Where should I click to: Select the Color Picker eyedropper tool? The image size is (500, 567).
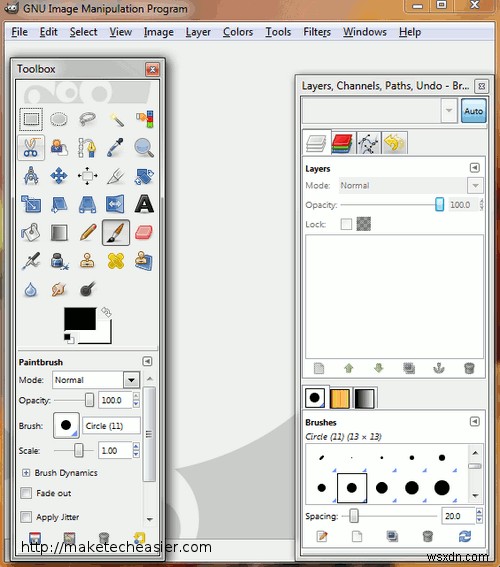(115, 148)
